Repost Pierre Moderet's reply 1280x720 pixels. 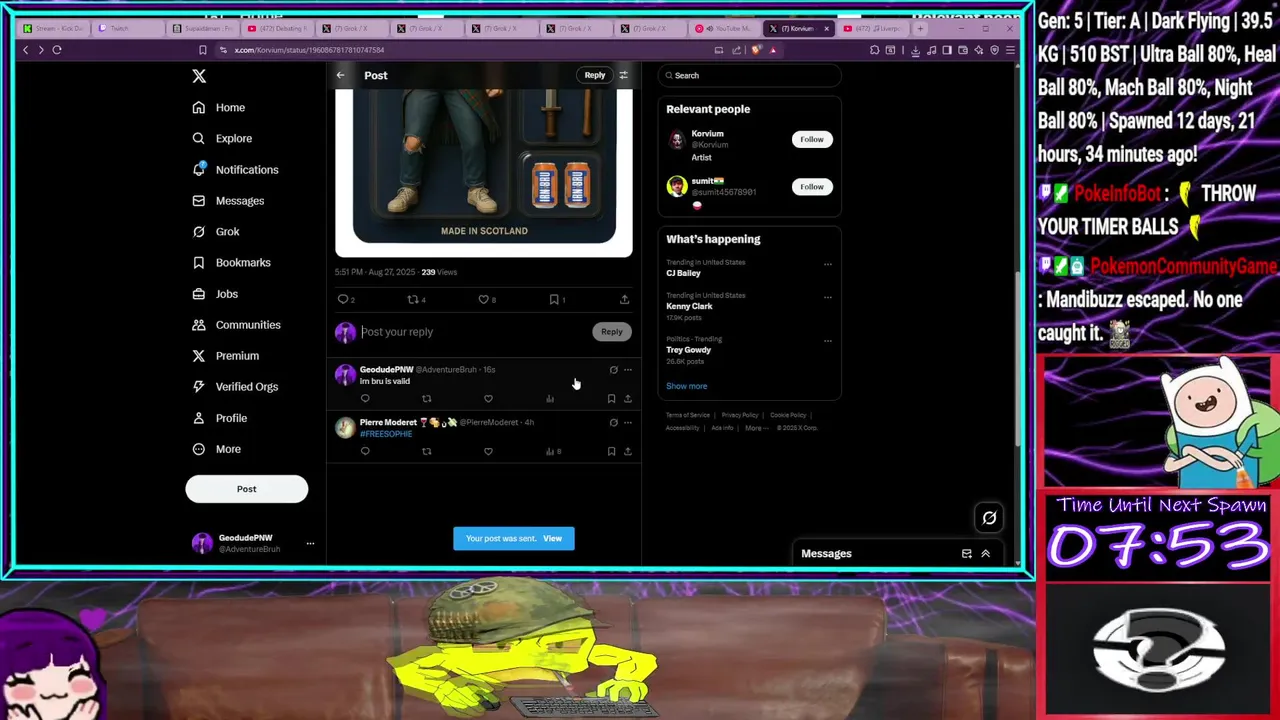click(427, 451)
